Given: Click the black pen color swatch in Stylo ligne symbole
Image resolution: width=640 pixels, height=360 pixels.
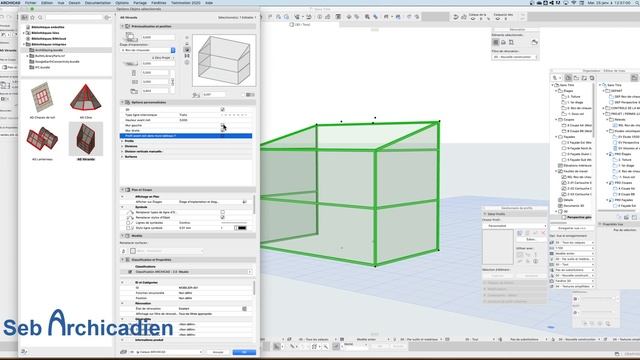Looking at the screenshot, I should tap(242, 228).
